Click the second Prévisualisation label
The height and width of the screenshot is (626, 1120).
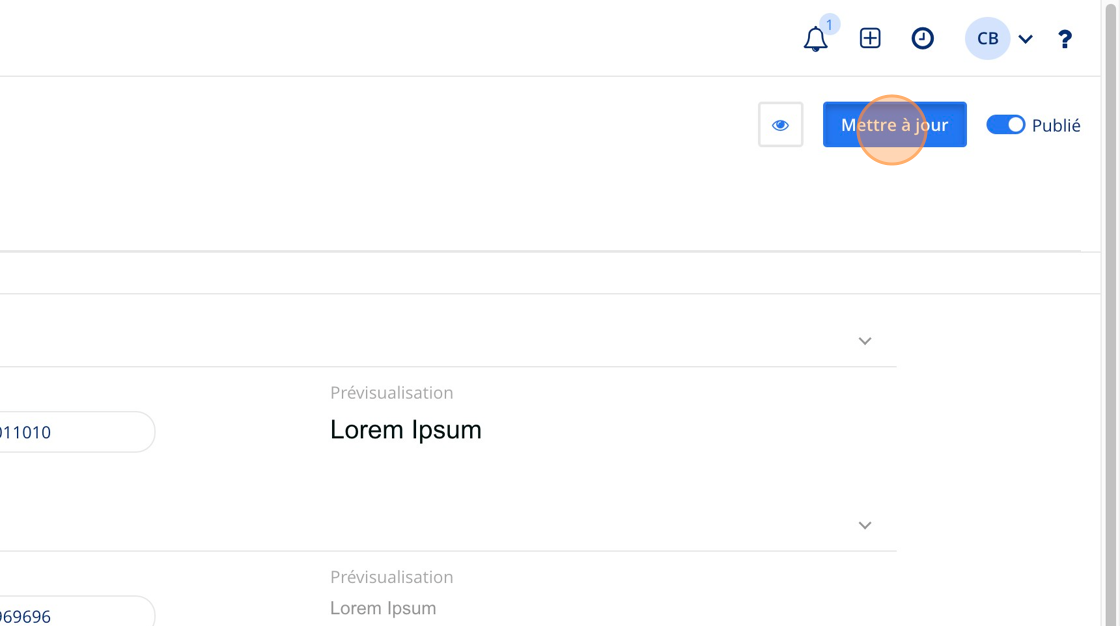tap(391, 577)
